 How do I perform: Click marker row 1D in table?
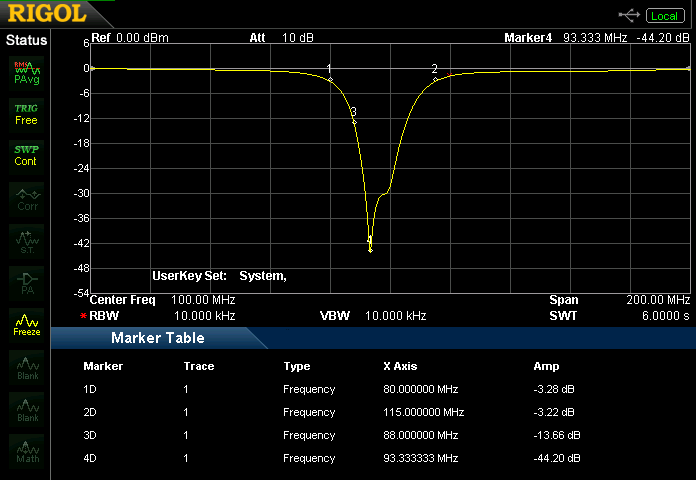click(332, 389)
